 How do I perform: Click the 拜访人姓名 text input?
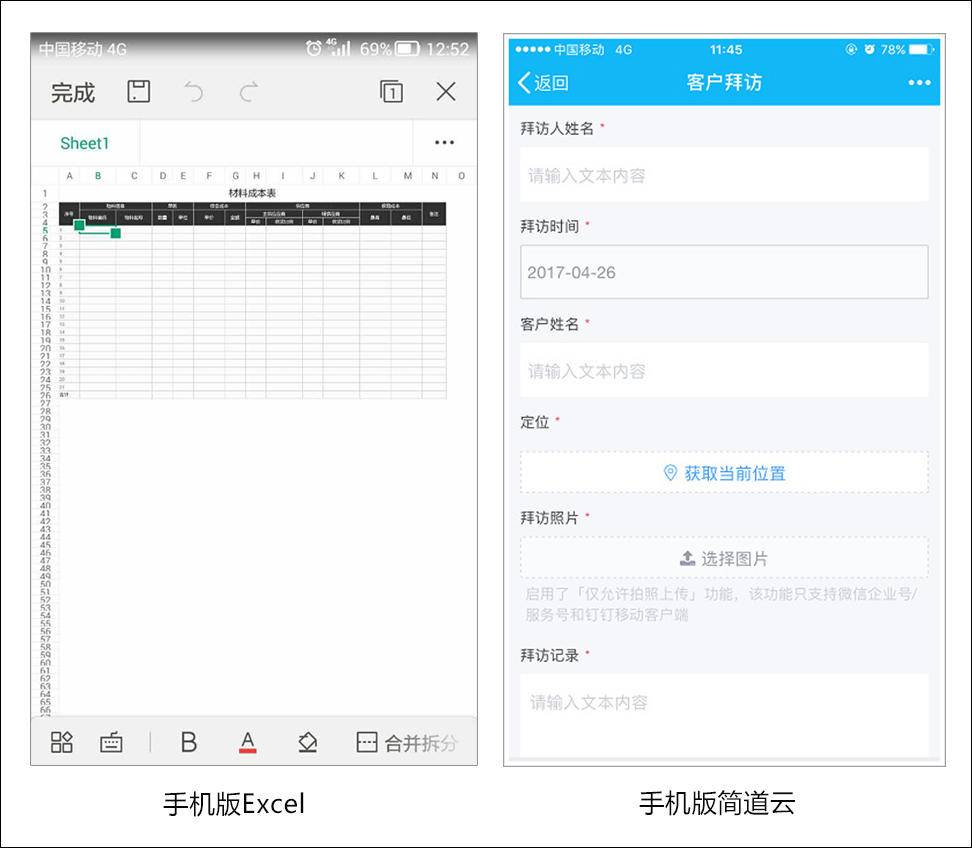tap(724, 175)
